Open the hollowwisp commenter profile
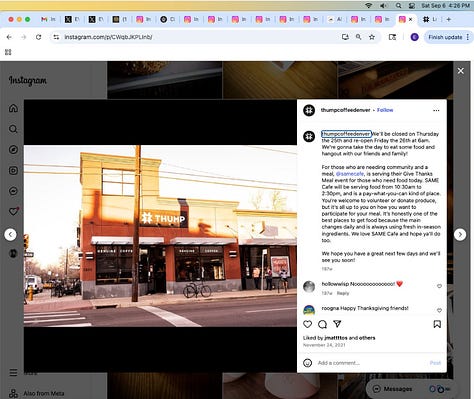 (x=335, y=284)
